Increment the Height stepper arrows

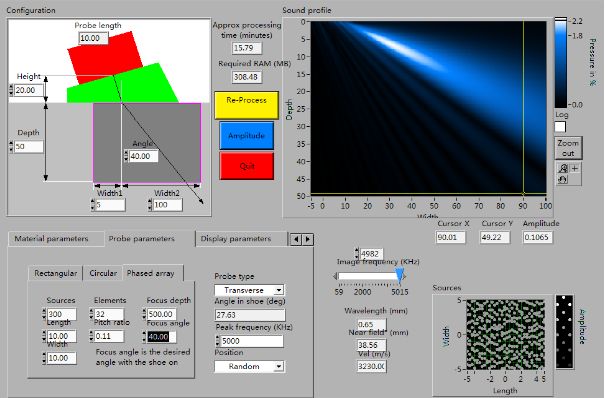tap(11, 88)
